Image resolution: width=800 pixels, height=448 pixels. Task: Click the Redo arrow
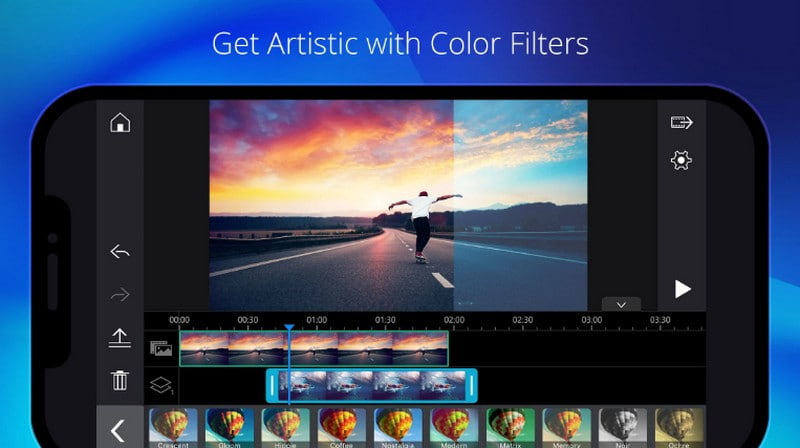coord(120,294)
